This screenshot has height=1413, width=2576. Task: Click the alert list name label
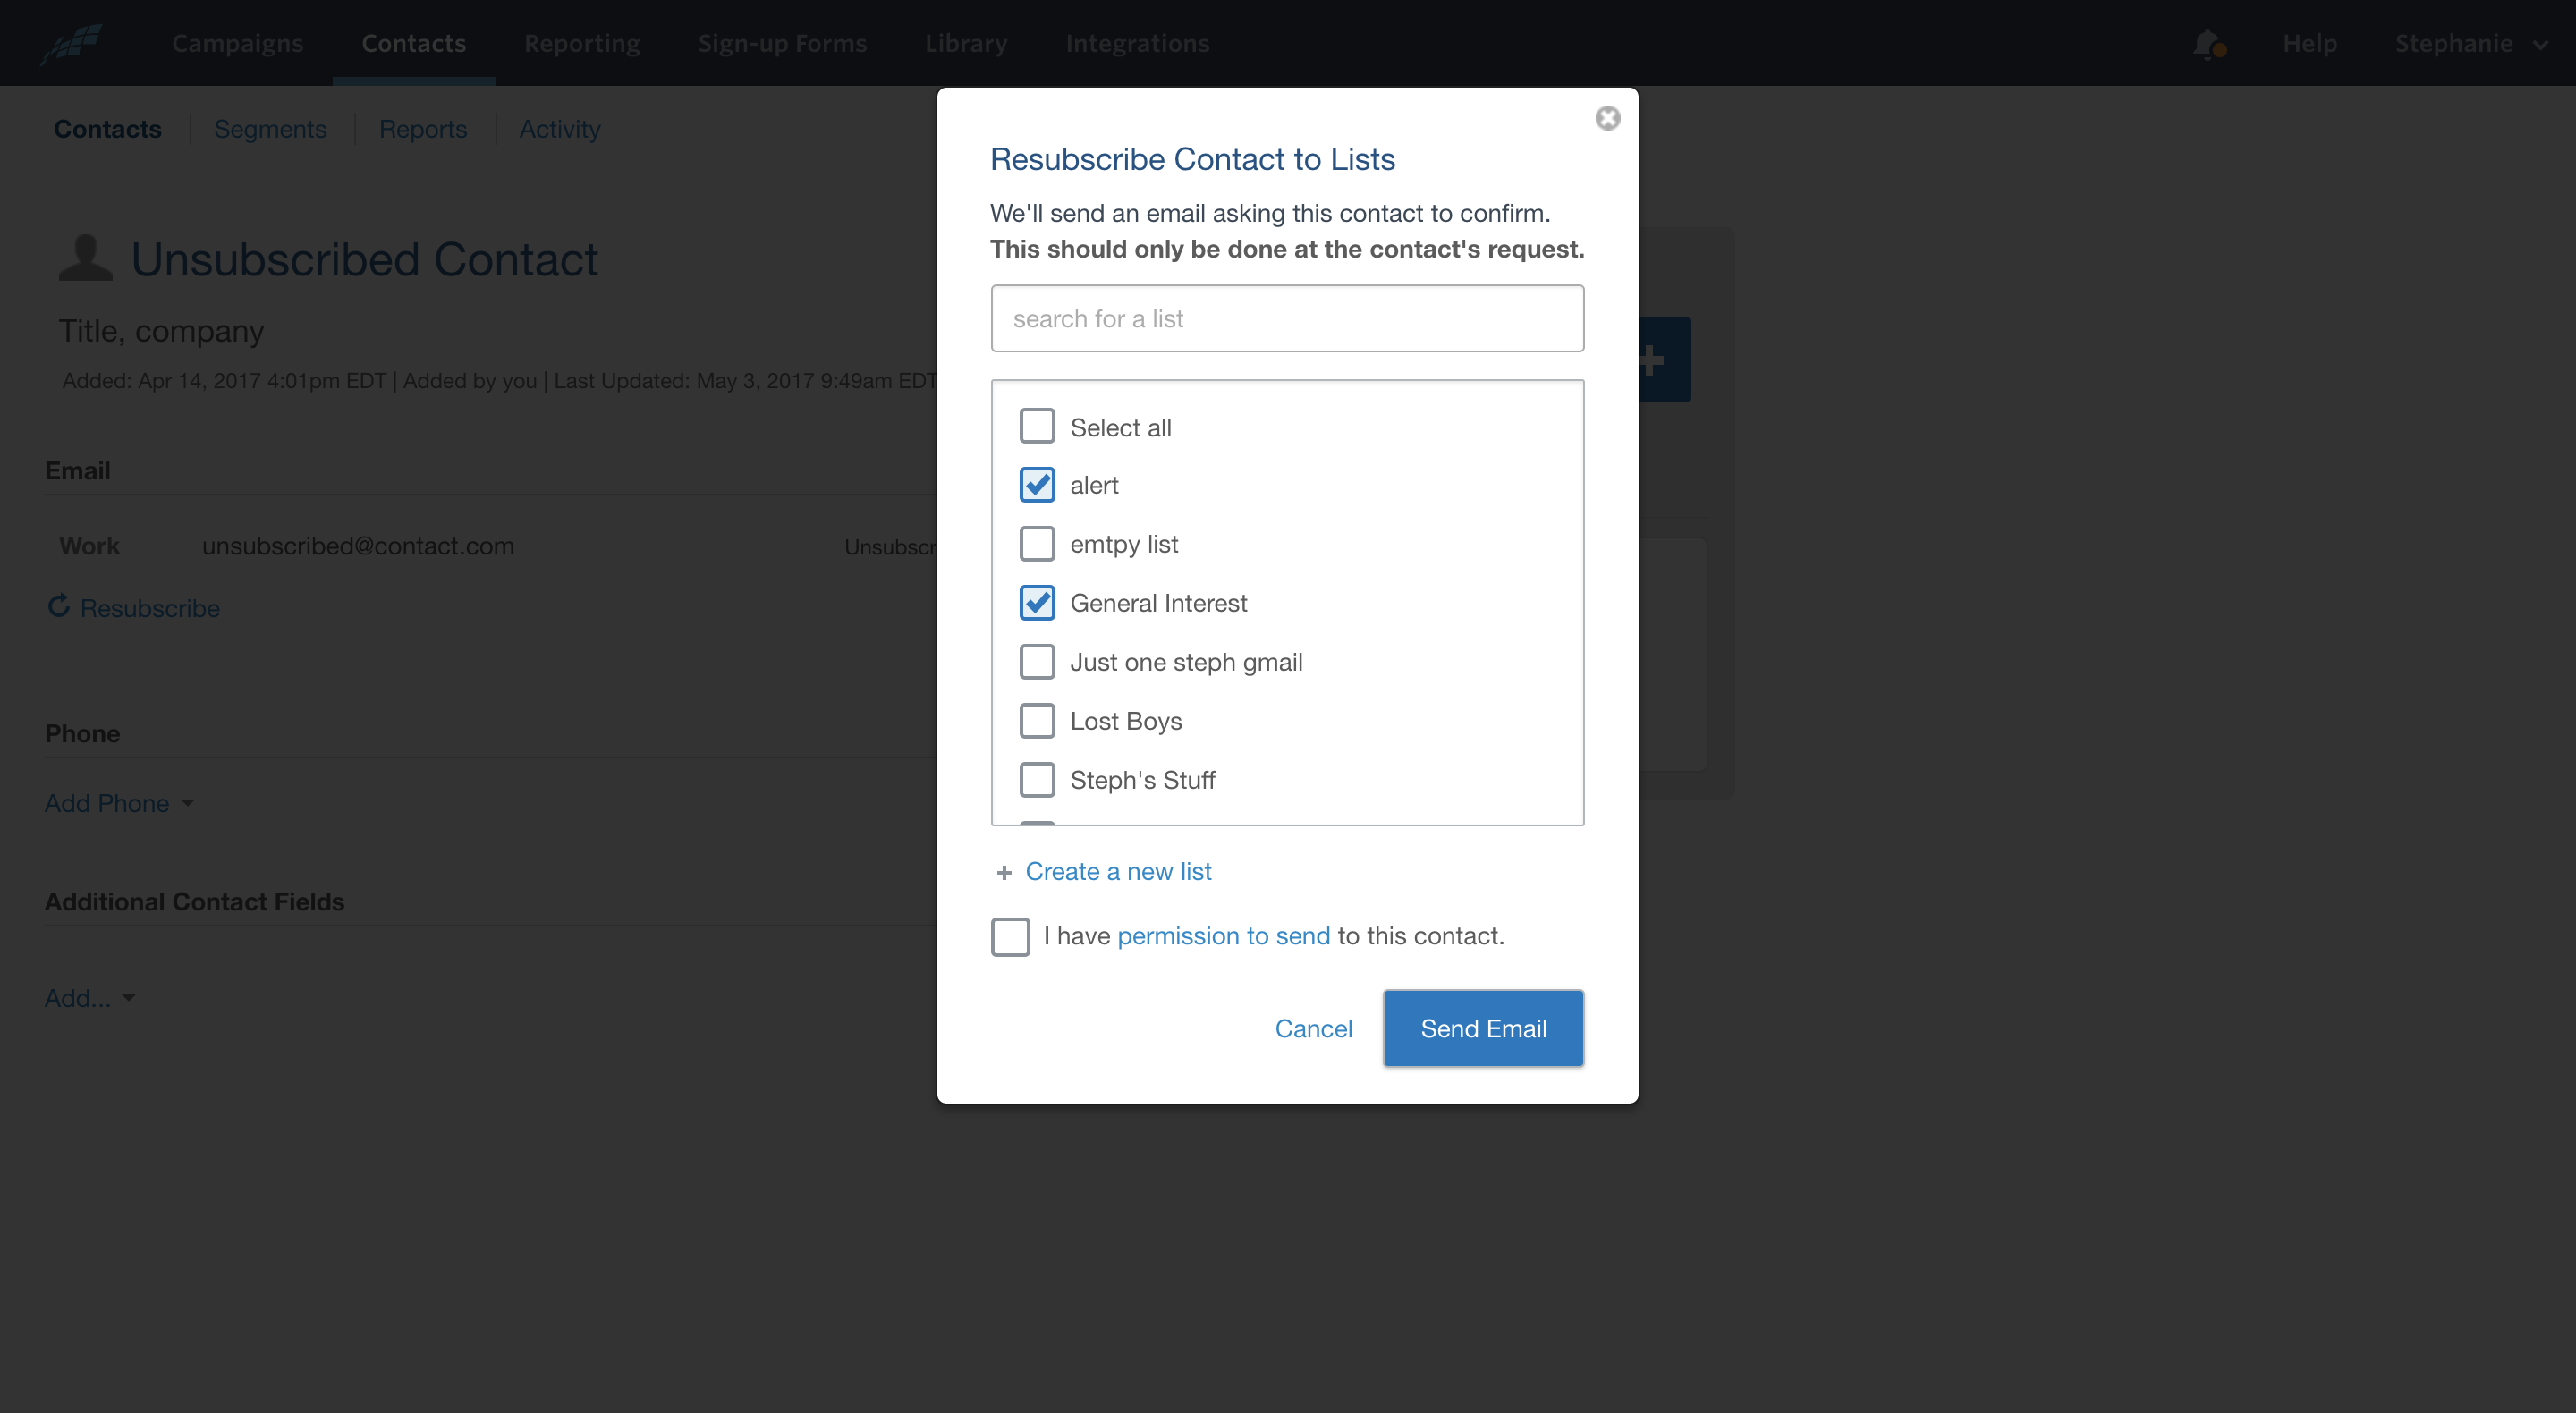[1094, 485]
